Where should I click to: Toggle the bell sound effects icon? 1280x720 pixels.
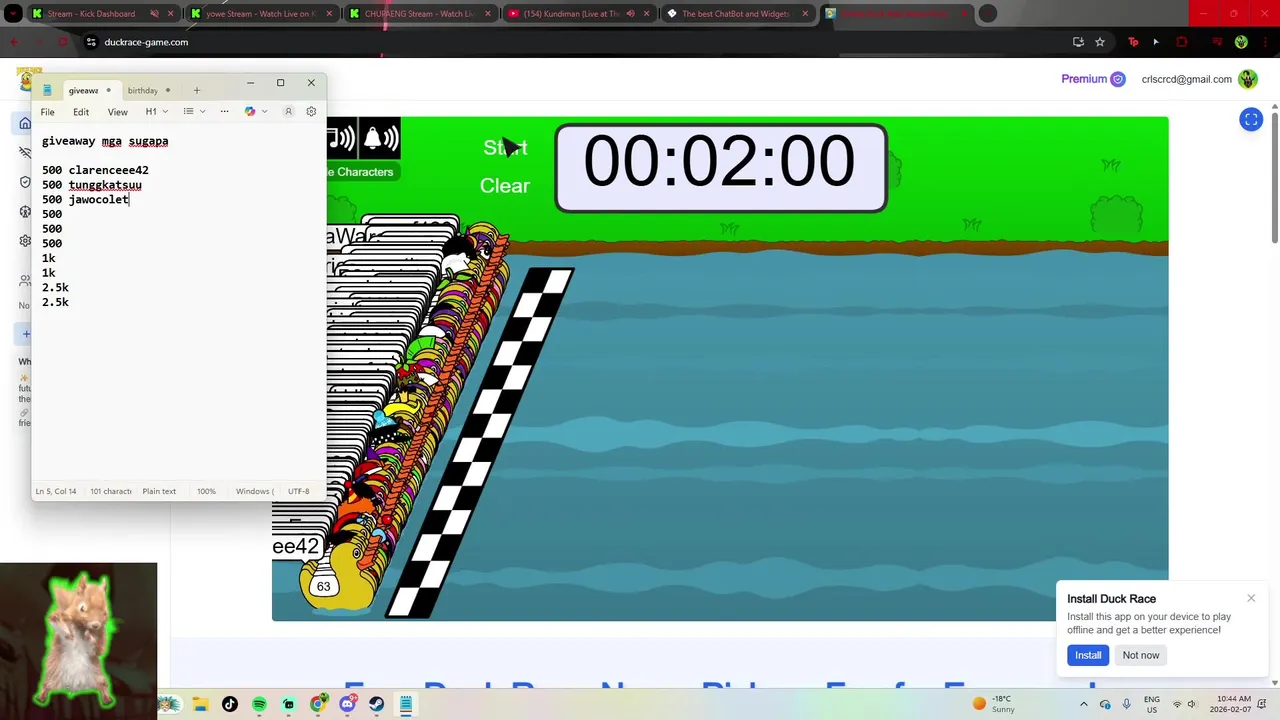pos(379,138)
